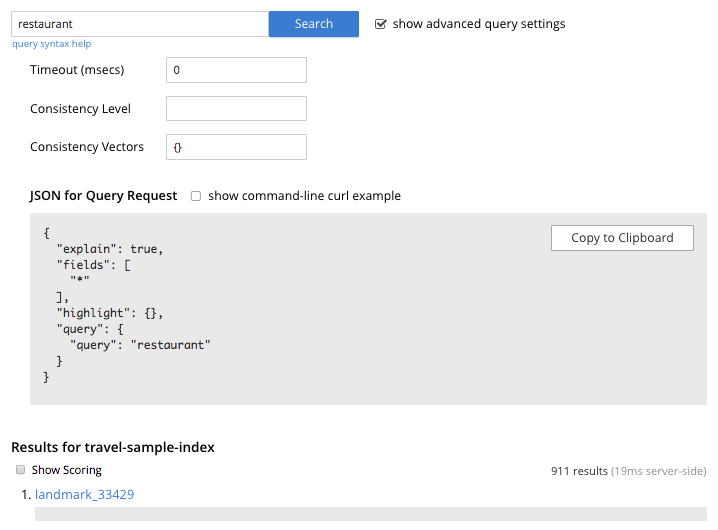Select the Timeout (msecs) input field
Screen dimensions: 718x530
click(x=236, y=70)
